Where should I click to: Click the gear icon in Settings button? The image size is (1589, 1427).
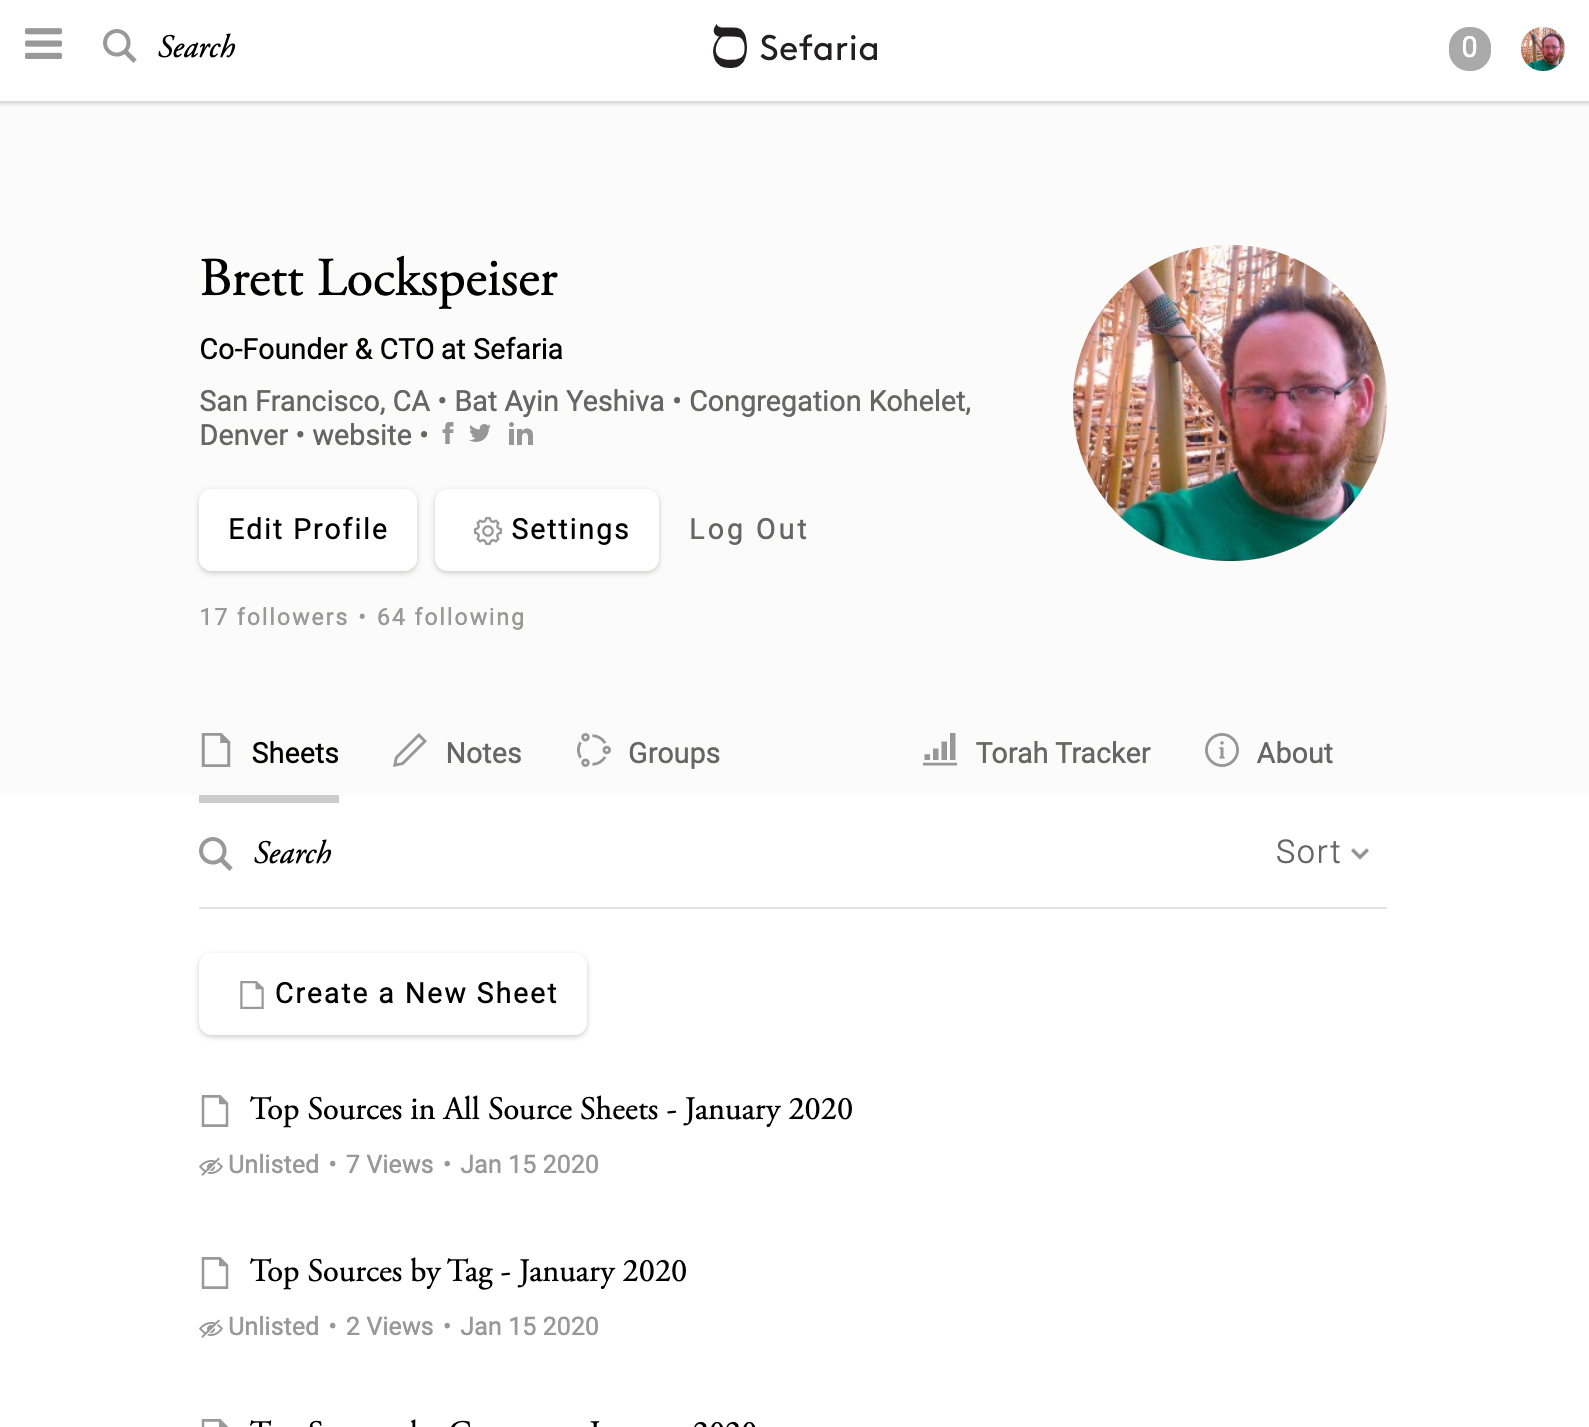pos(487,531)
